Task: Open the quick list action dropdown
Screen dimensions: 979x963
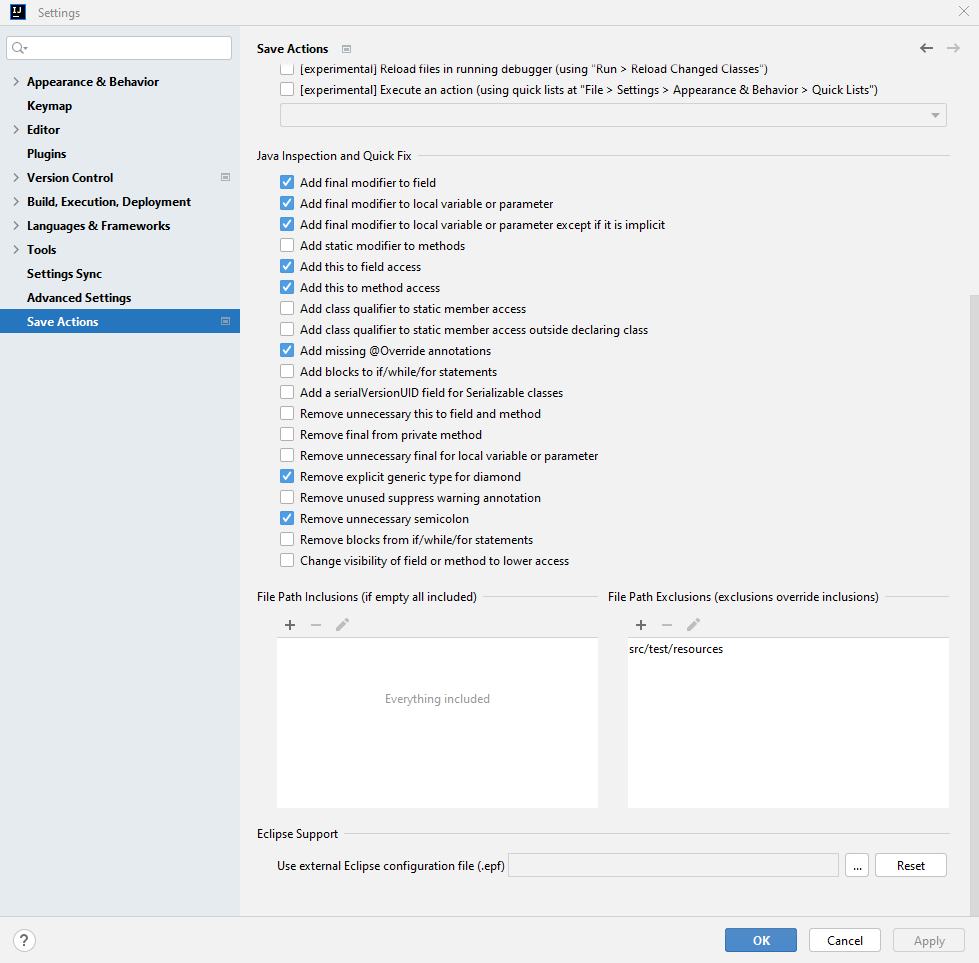Action: [613, 115]
